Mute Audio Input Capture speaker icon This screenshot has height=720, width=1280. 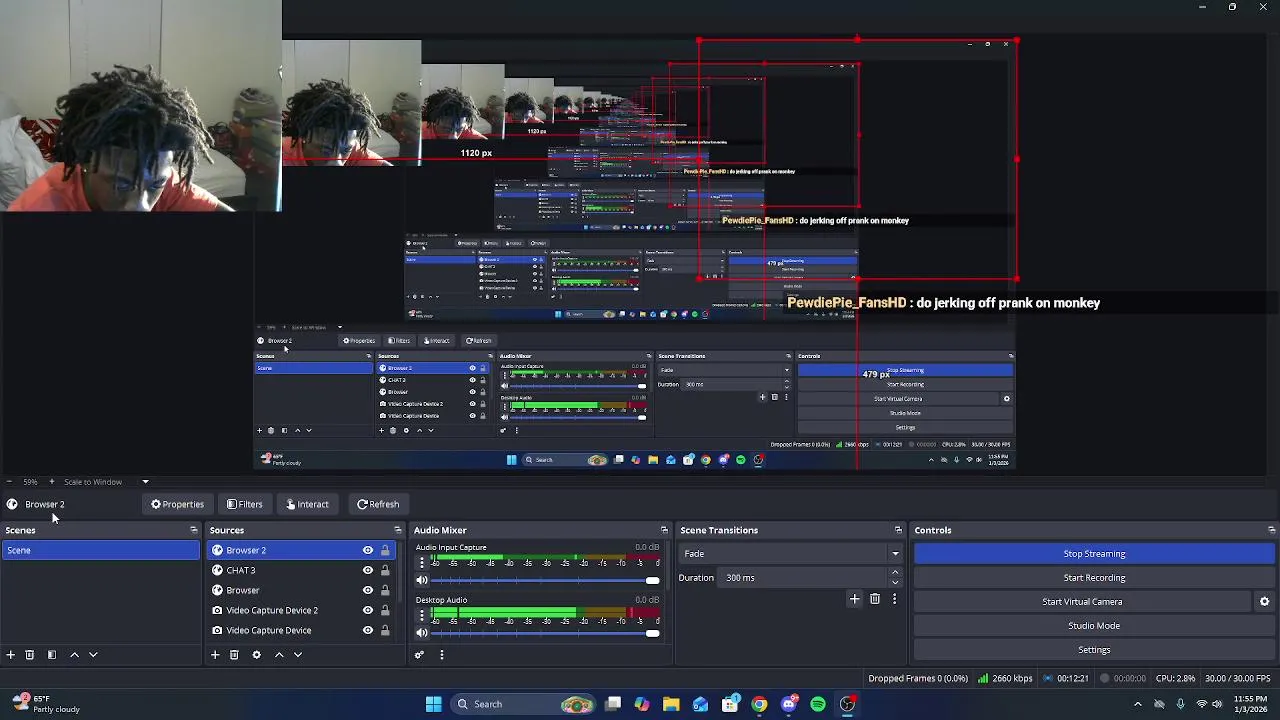pos(422,580)
